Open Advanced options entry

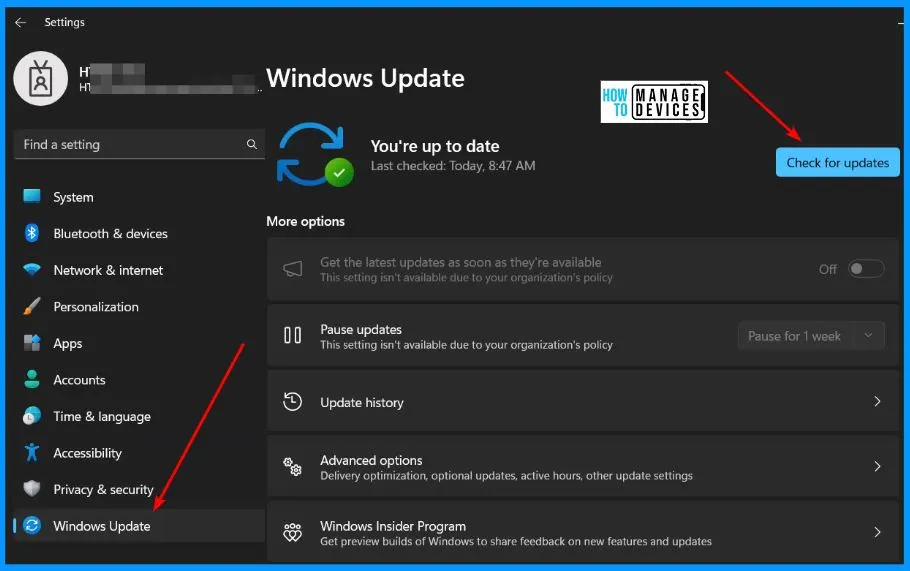[583, 467]
